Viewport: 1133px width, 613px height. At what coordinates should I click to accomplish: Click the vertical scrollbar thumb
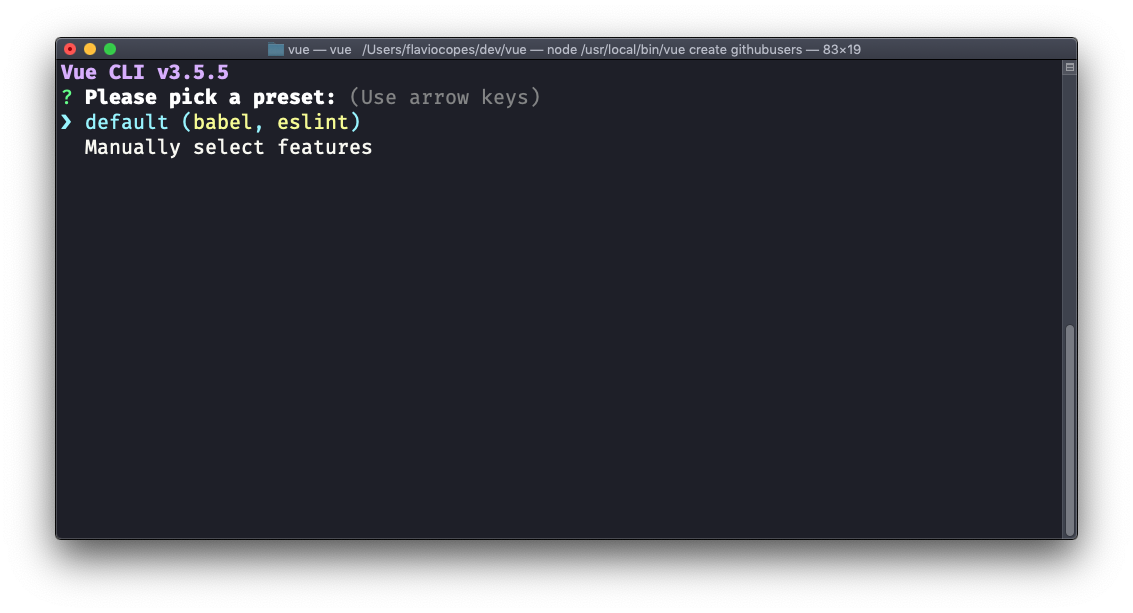(1069, 430)
